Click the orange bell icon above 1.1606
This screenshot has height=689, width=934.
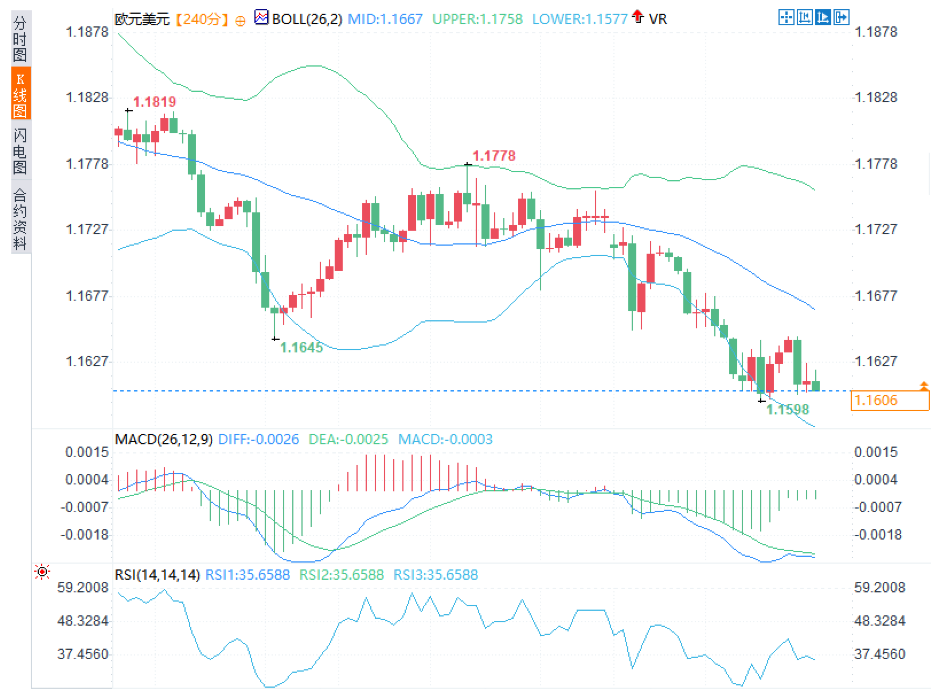[924, 385]
